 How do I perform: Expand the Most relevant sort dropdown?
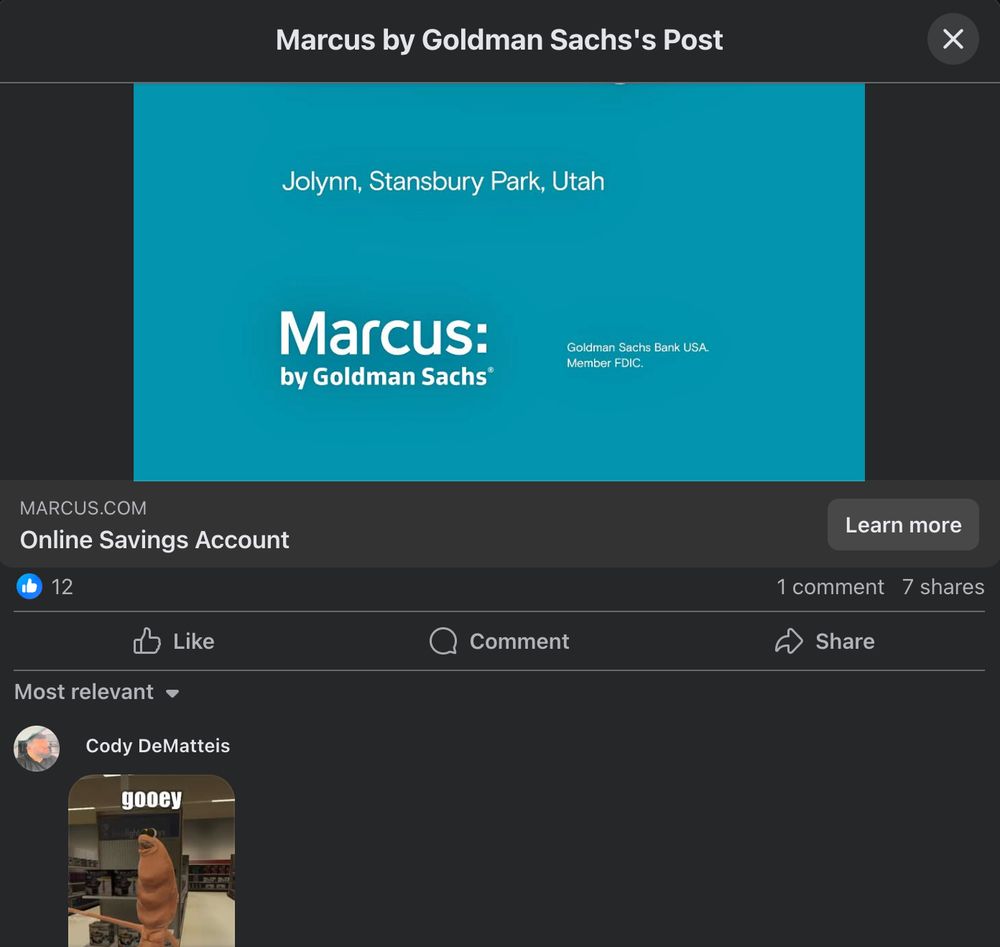97,692
